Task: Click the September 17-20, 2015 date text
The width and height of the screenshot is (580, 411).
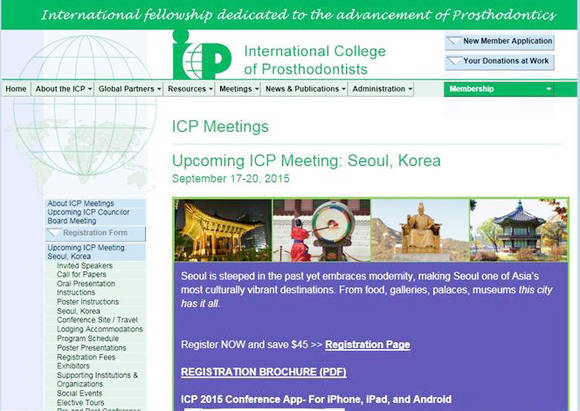Action: tap(230, 179)
